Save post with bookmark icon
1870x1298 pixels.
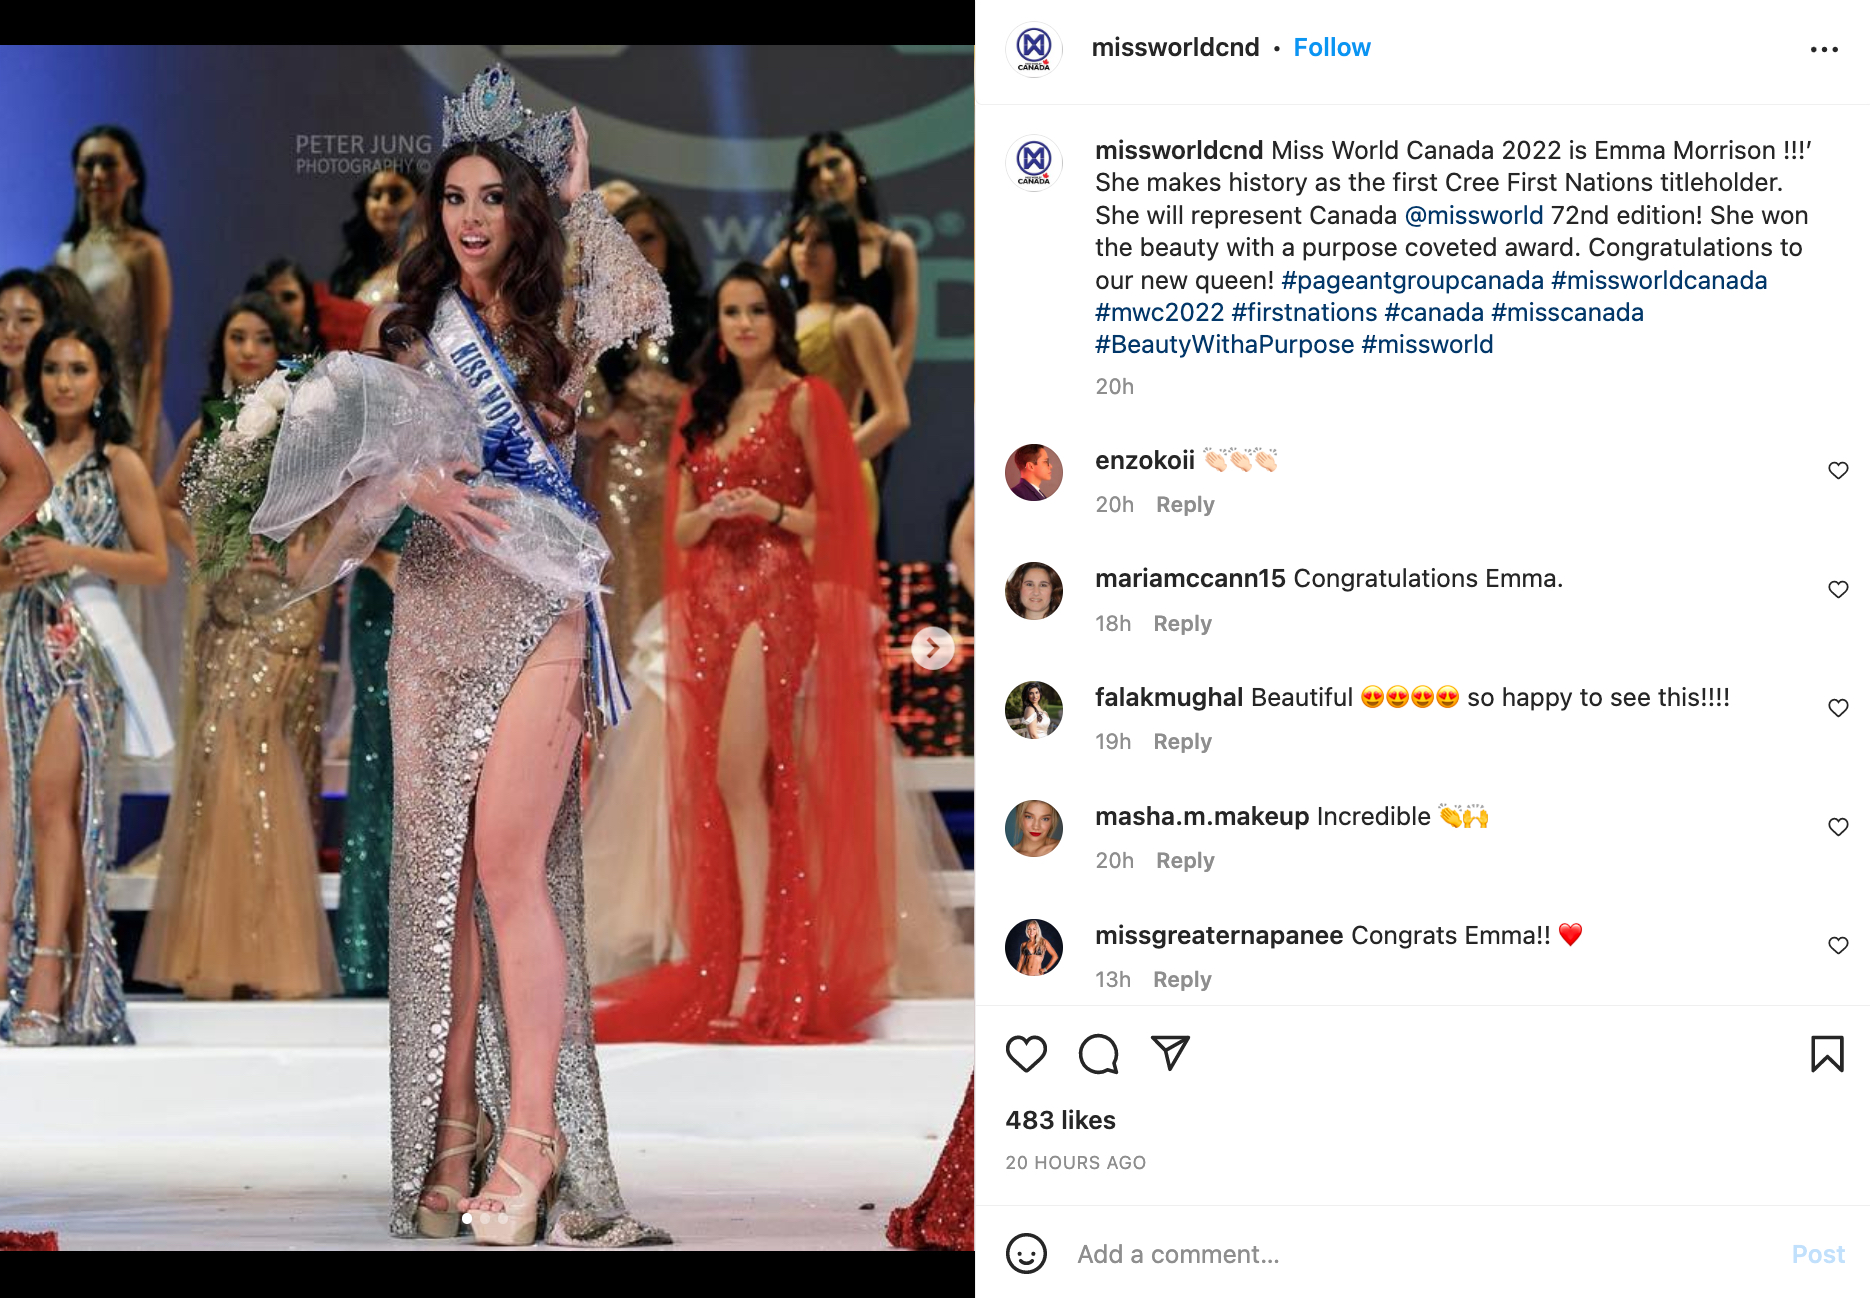coord(1827,1054)
